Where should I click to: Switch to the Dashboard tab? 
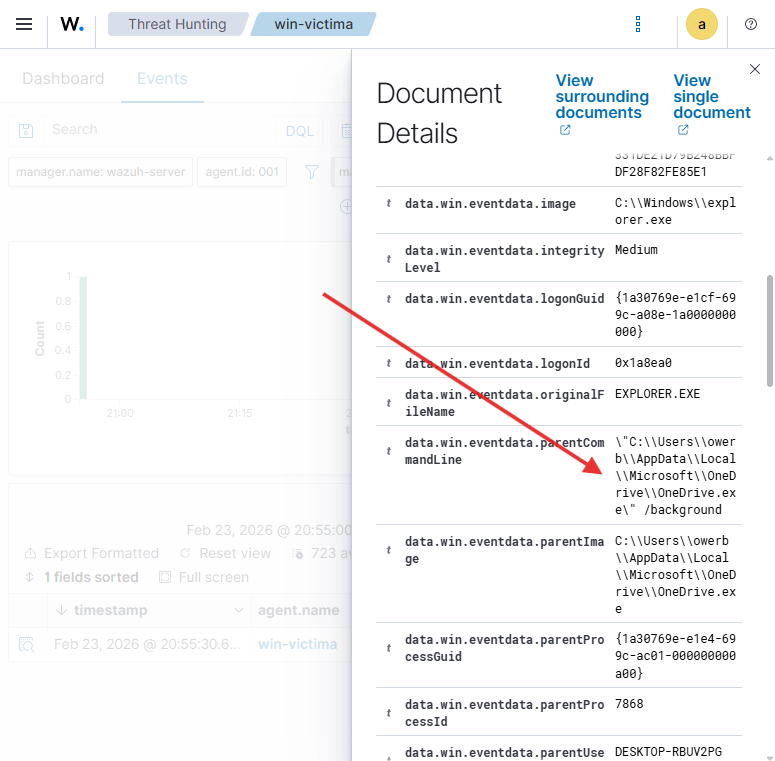(63, 78)
